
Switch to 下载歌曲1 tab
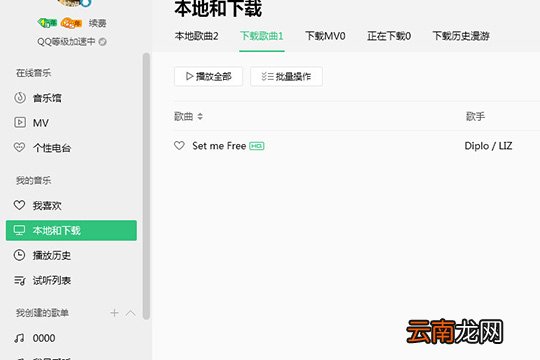(262, 36)
